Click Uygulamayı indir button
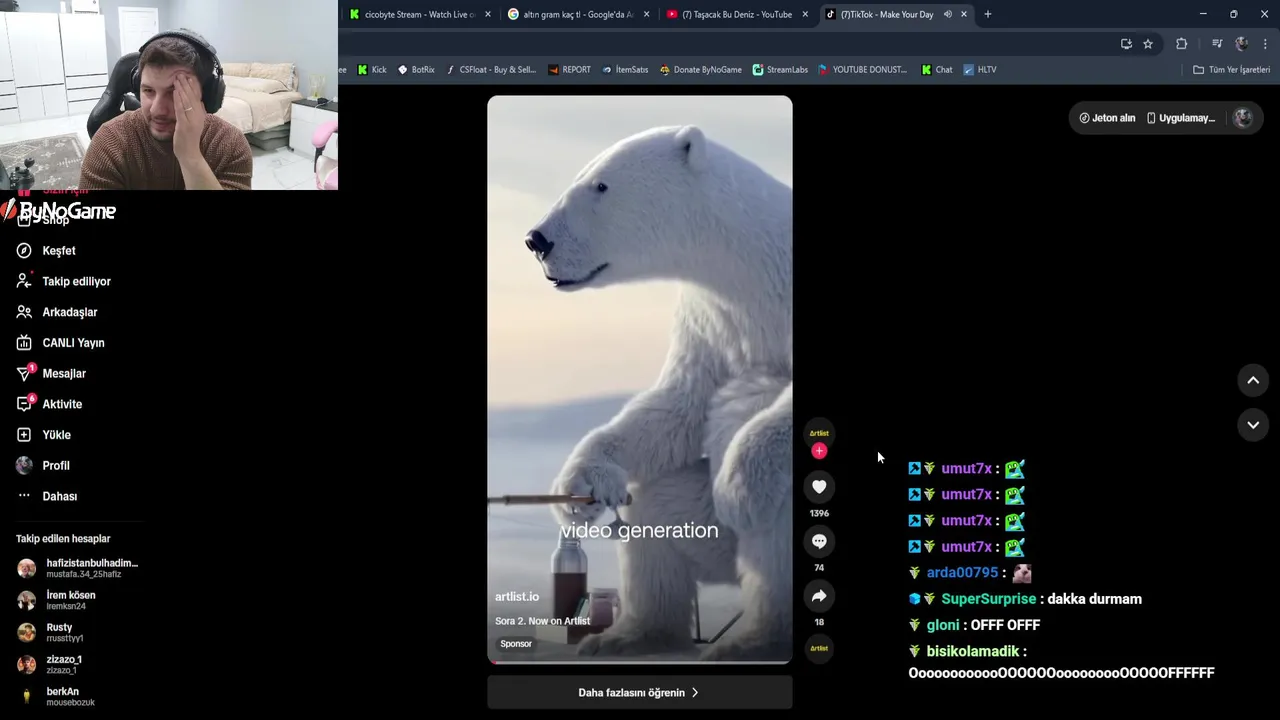The image size is (1280, 720). coord(1181,118)
